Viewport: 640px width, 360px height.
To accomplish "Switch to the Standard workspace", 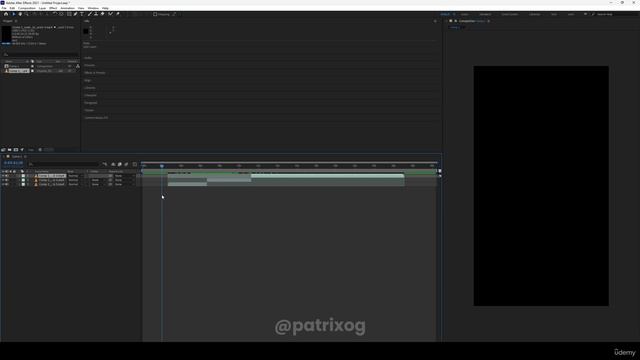I will tap(485, 14).
